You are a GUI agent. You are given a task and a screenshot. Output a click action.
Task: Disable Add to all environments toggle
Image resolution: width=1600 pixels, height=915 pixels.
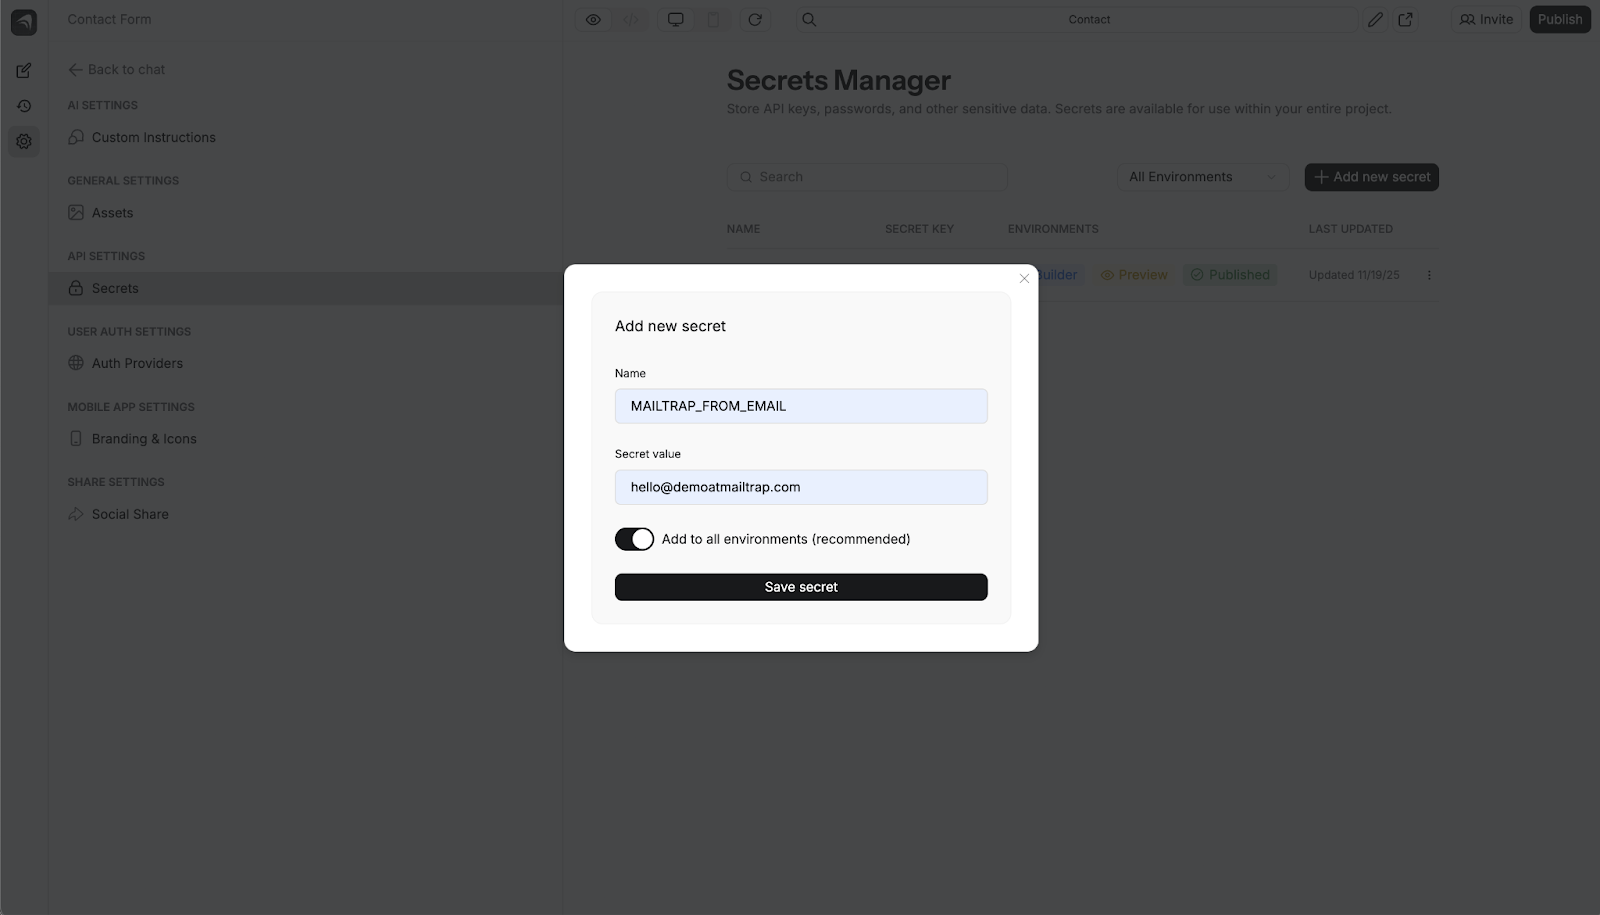pos(634,539)
